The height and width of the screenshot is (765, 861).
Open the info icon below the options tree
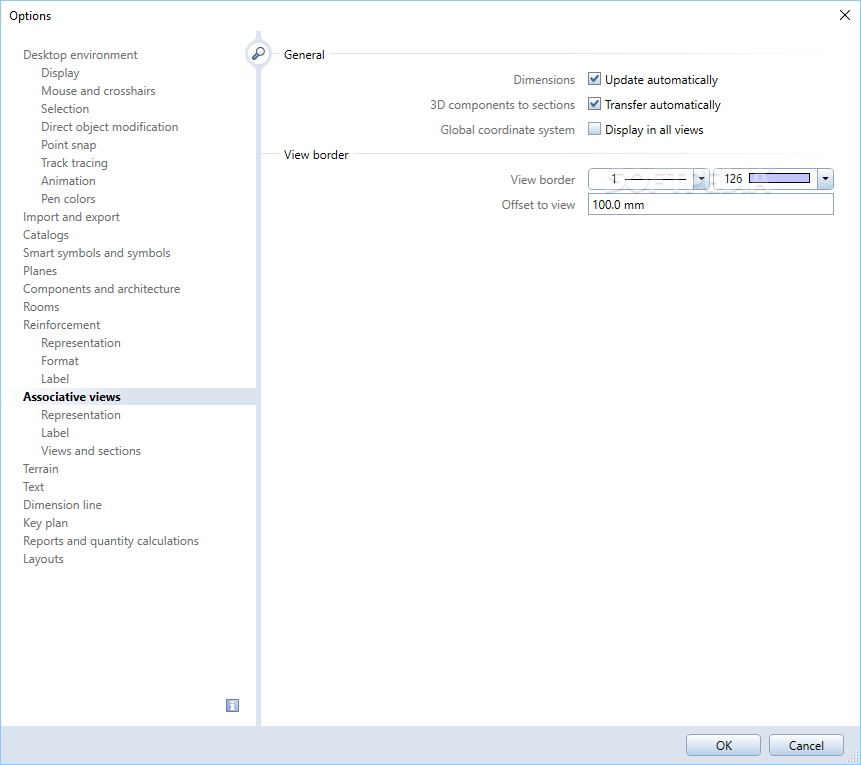point(232,706)
